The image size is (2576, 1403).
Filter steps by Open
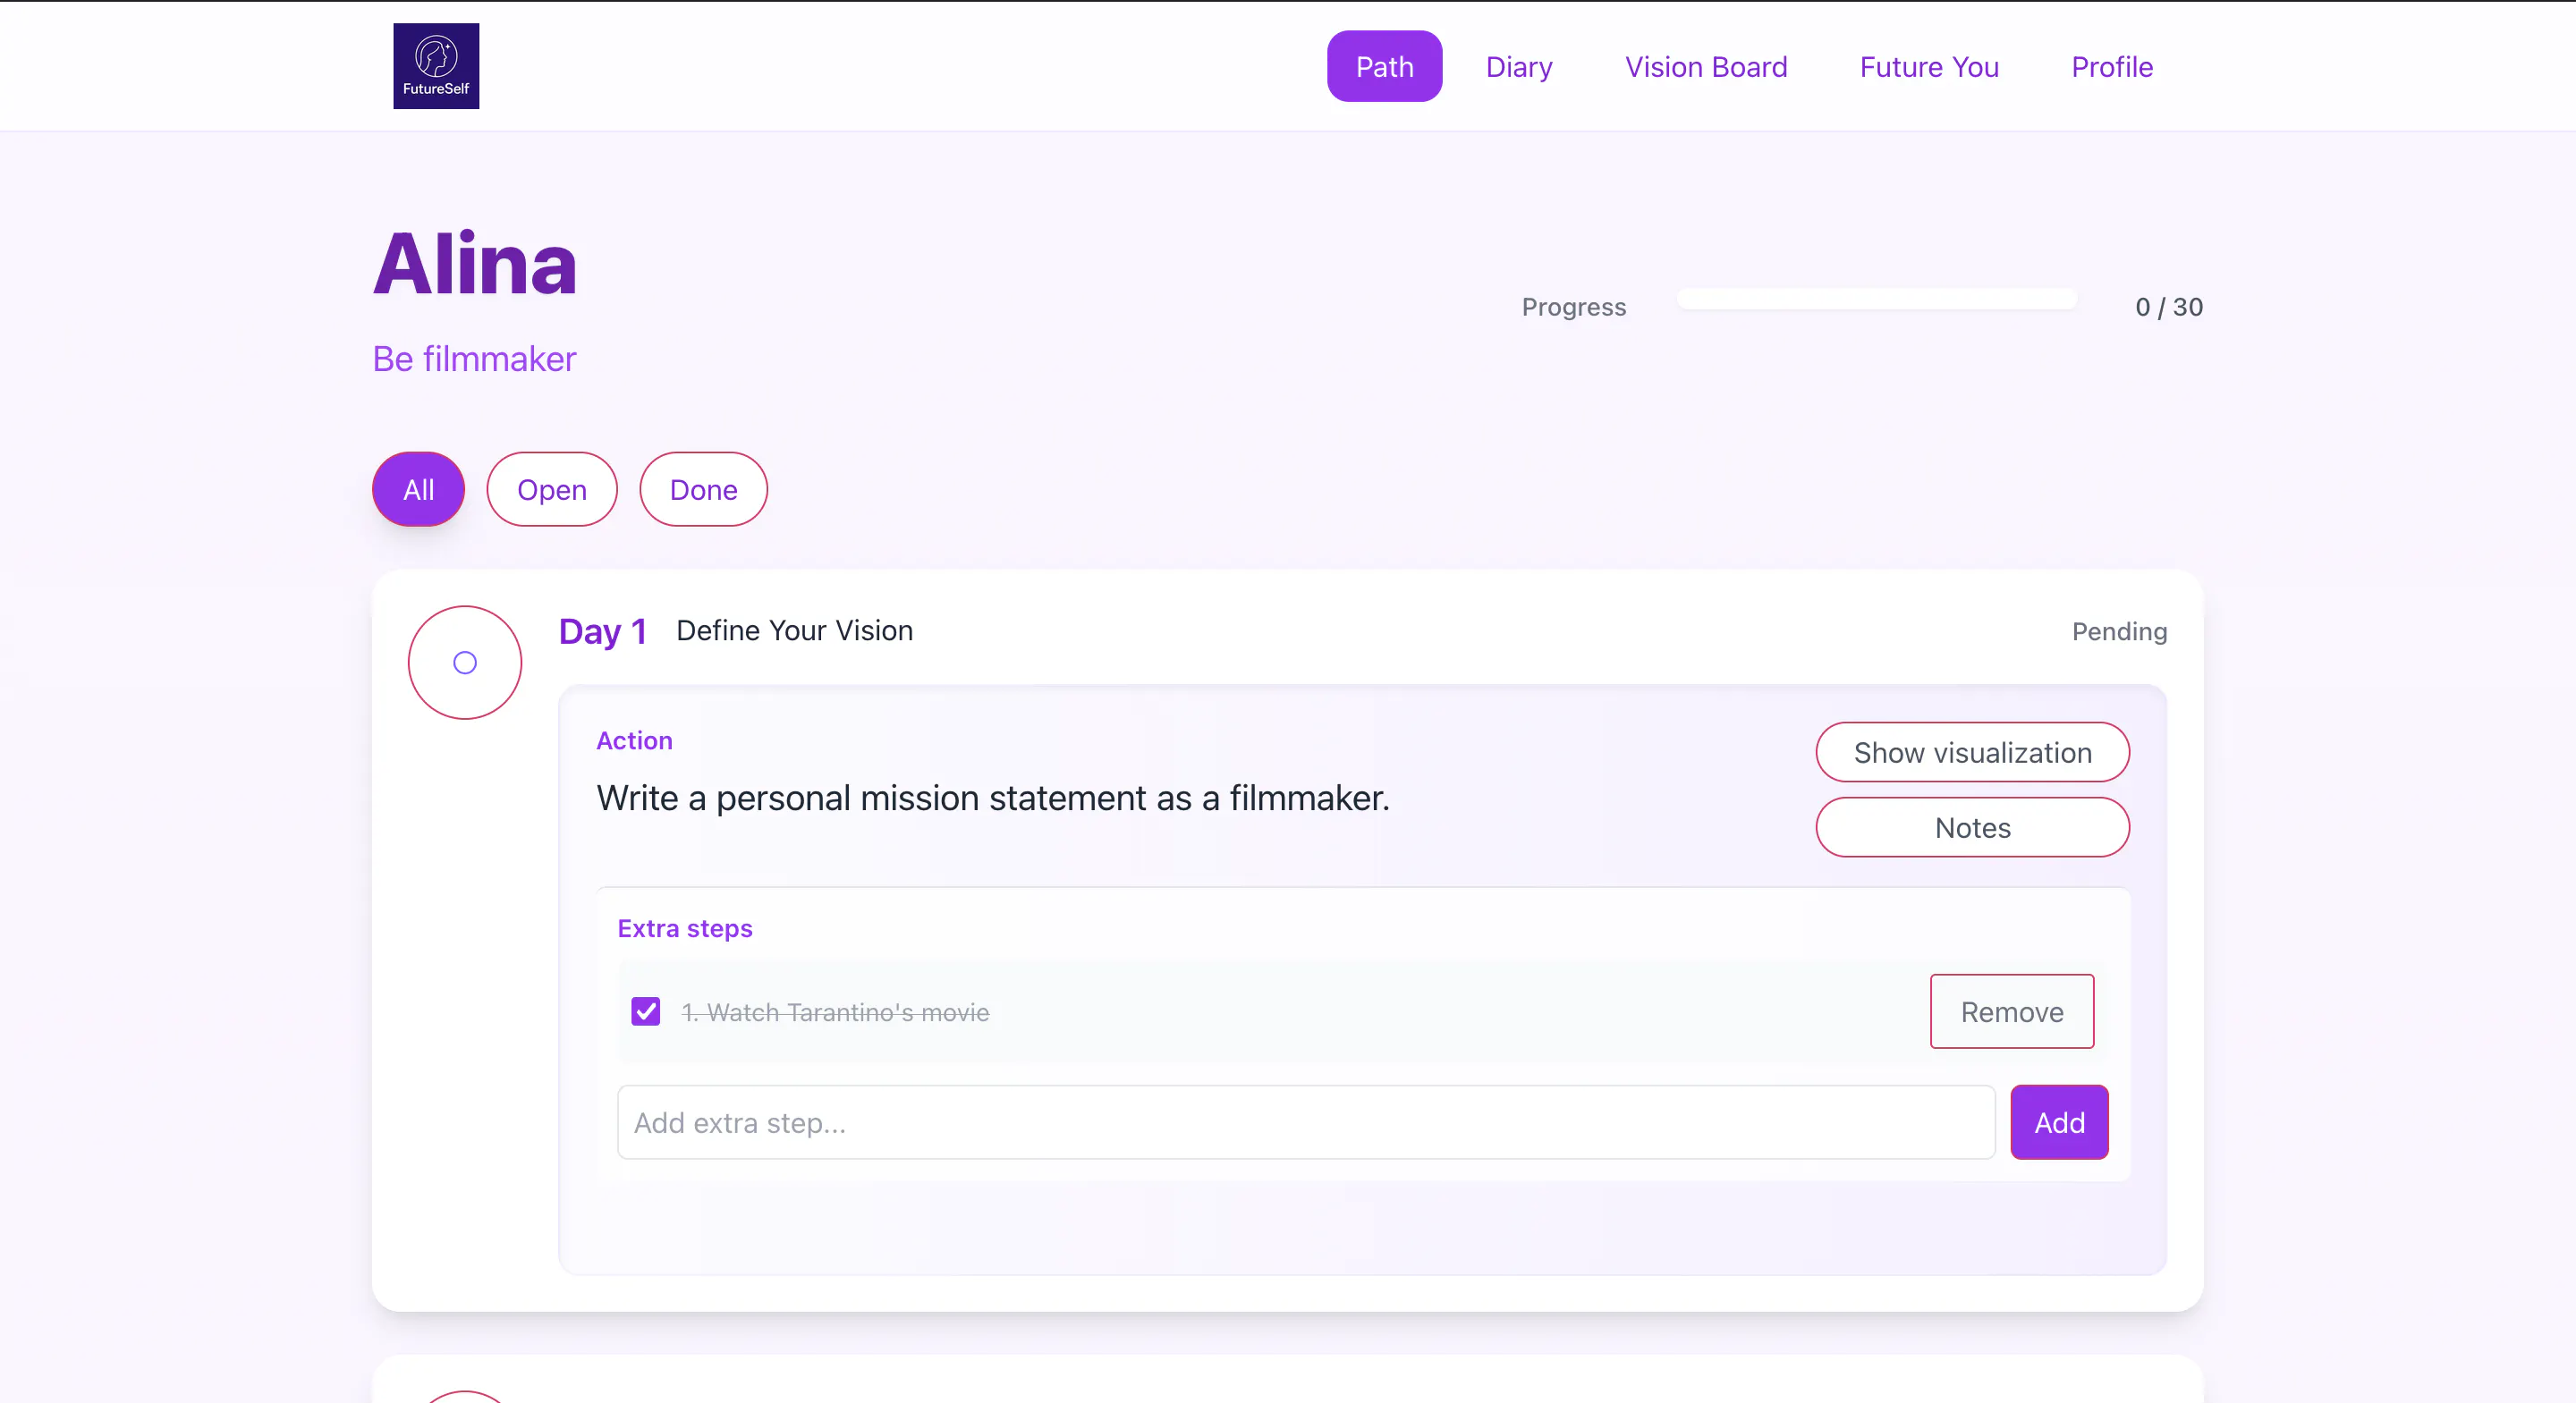click(x=552, y=489)
